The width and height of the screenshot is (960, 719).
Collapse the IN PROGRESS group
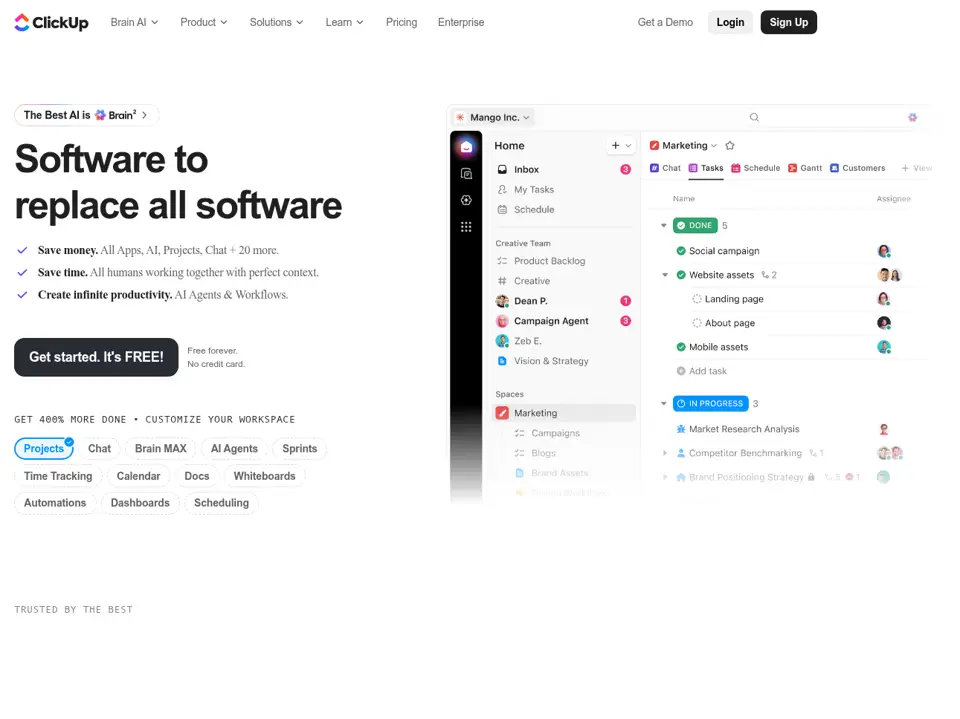(663, 404)
